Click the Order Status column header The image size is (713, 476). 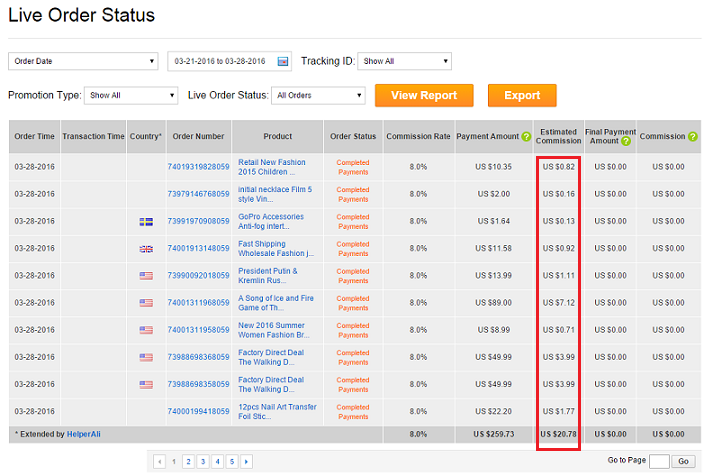tap(353, 136)
